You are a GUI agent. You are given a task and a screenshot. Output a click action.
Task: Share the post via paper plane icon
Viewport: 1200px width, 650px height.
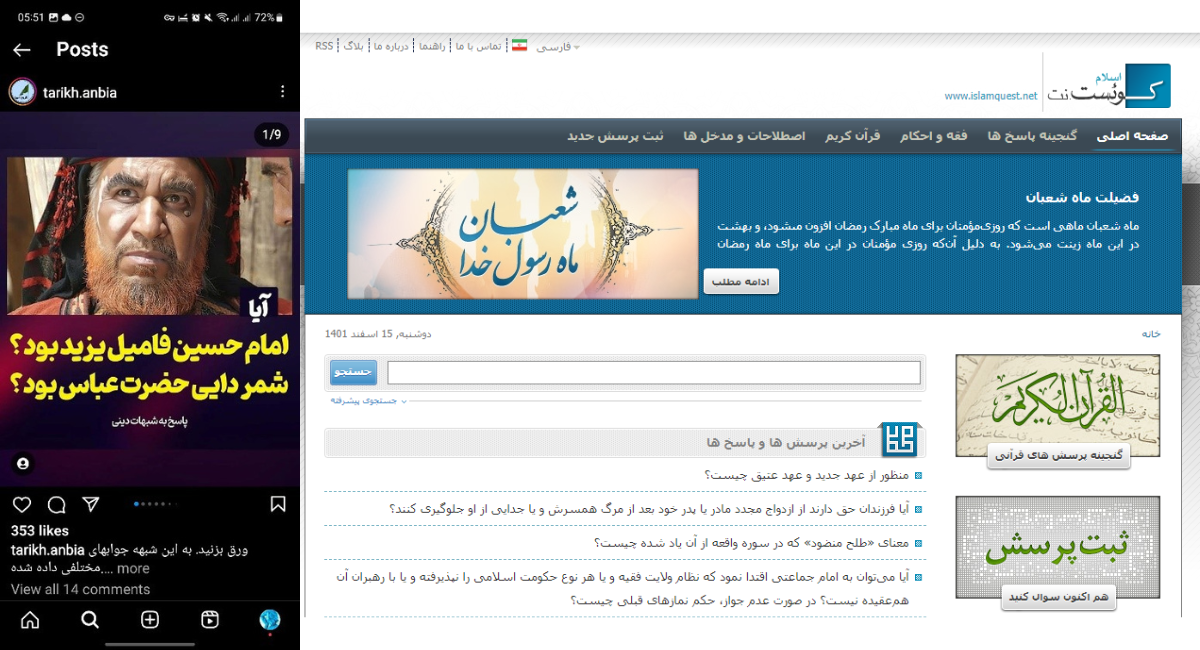pos(91,505)
